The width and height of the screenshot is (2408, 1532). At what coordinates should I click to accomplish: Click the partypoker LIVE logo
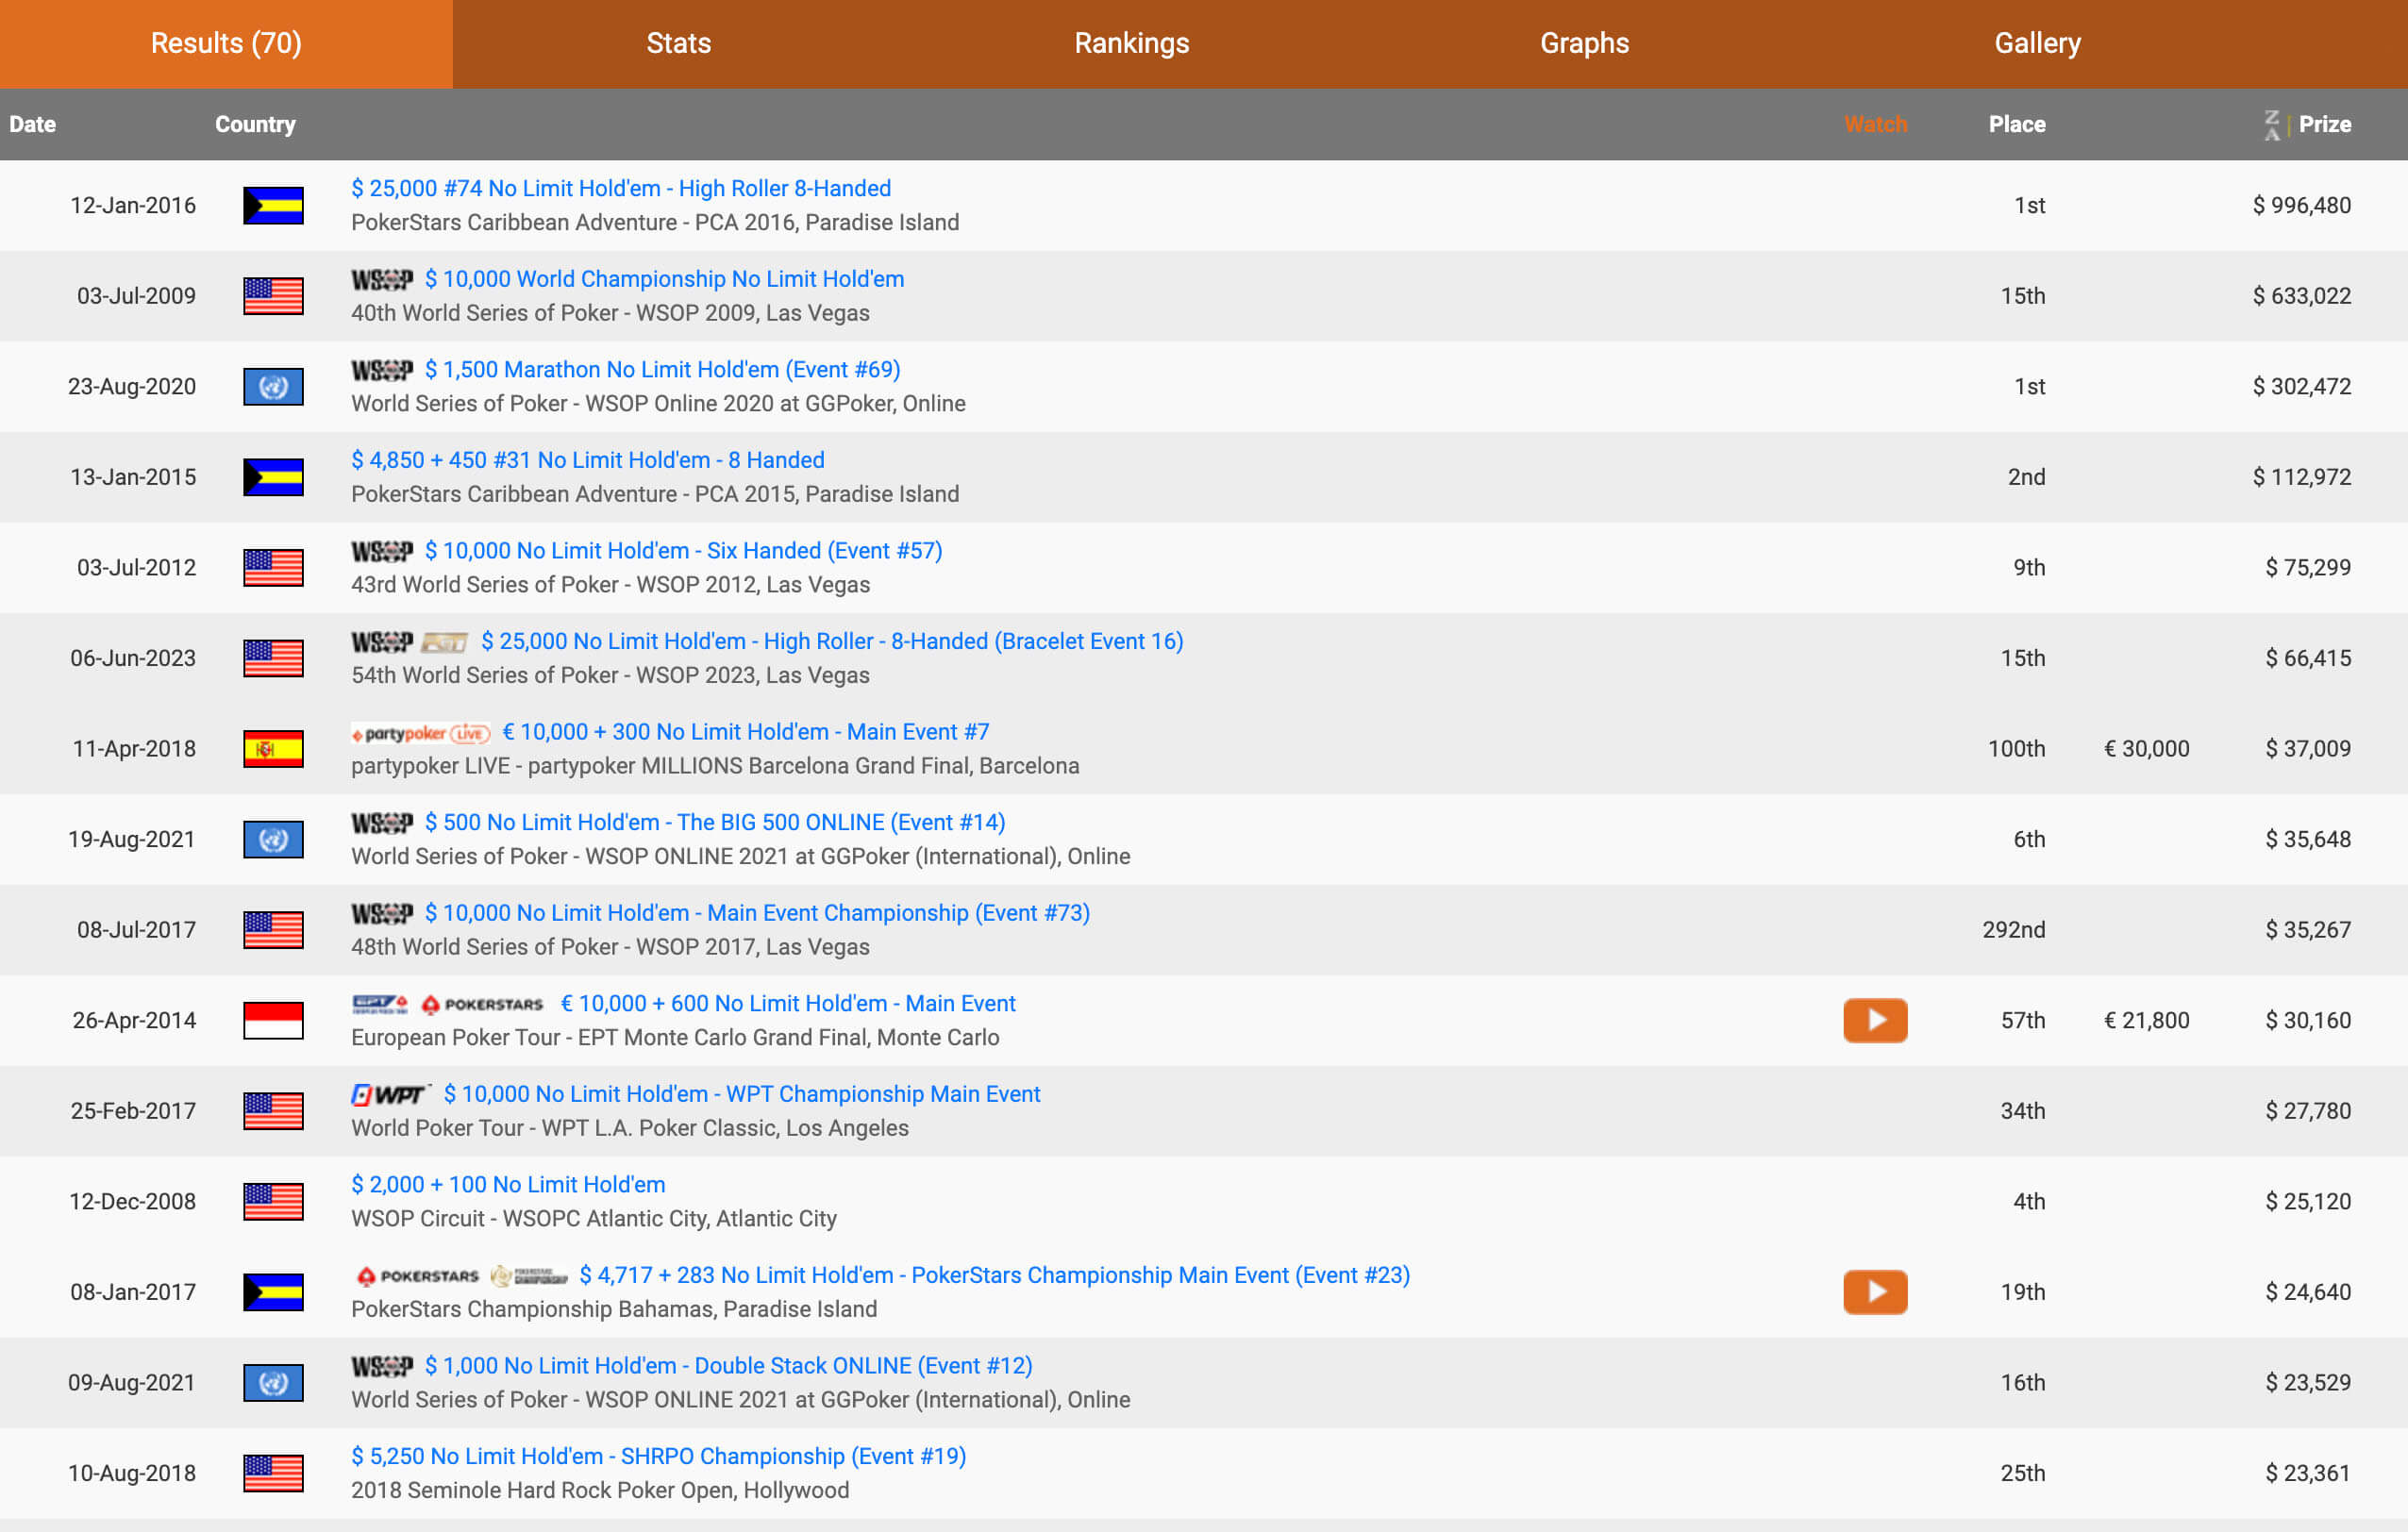420,733
